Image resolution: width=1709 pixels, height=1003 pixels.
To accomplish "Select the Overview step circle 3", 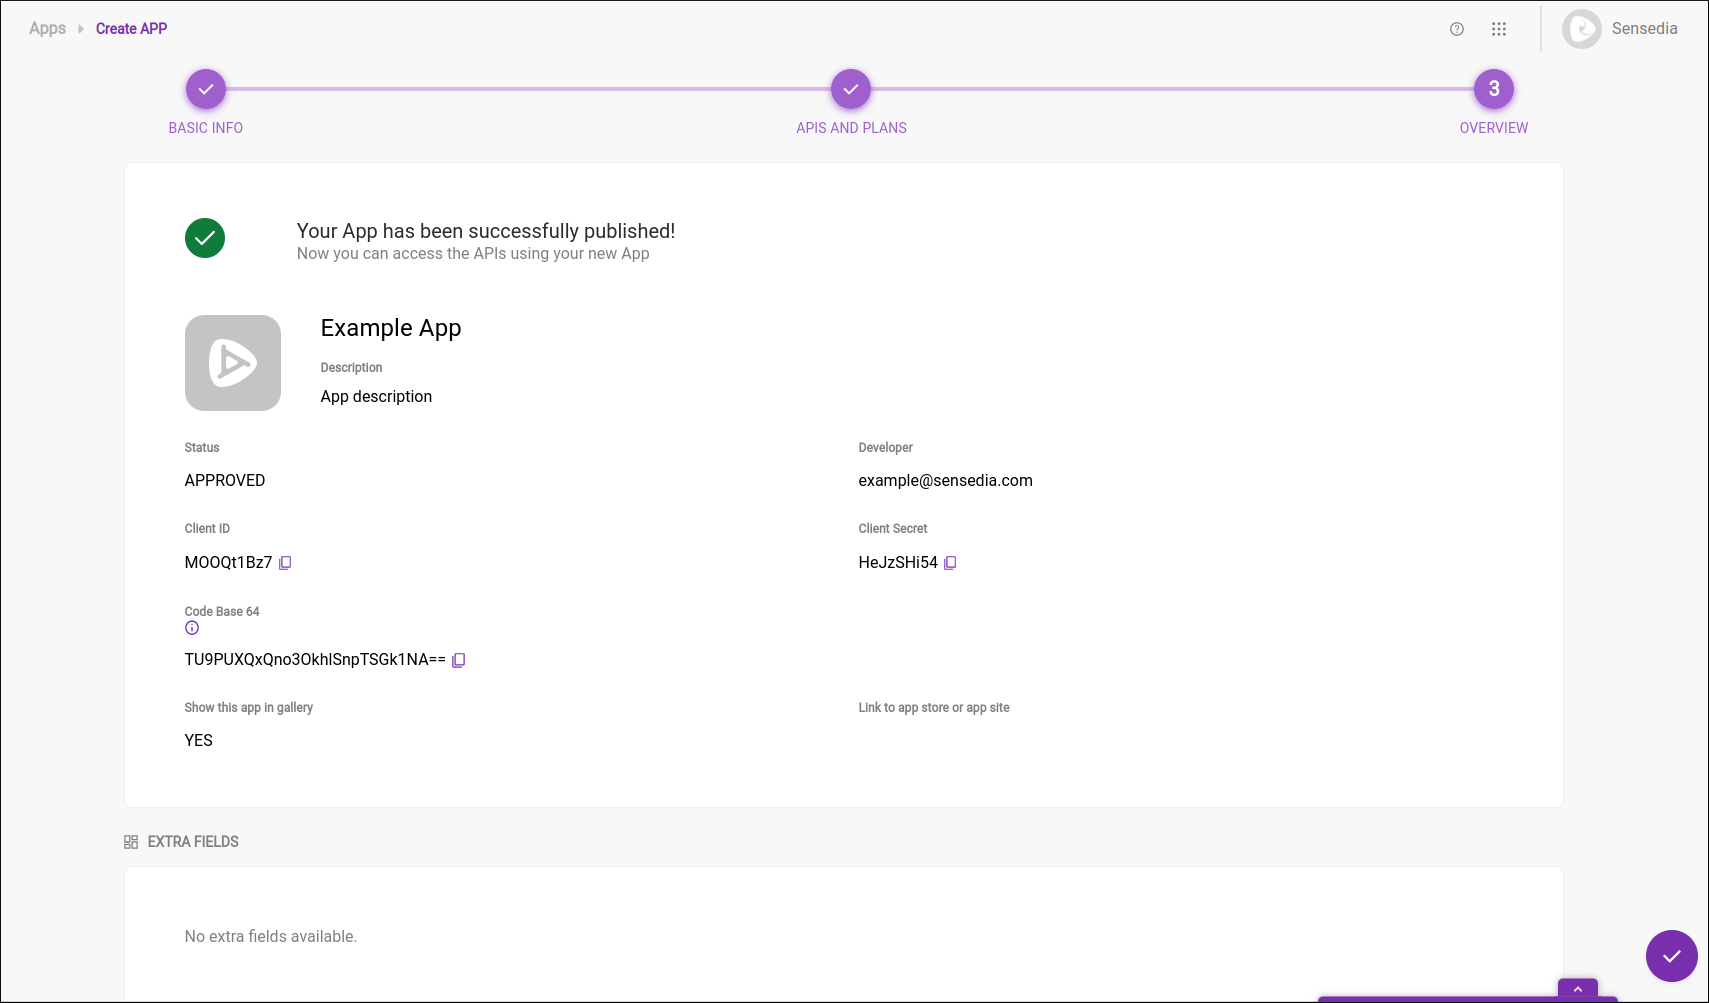I will [1494, 88].
